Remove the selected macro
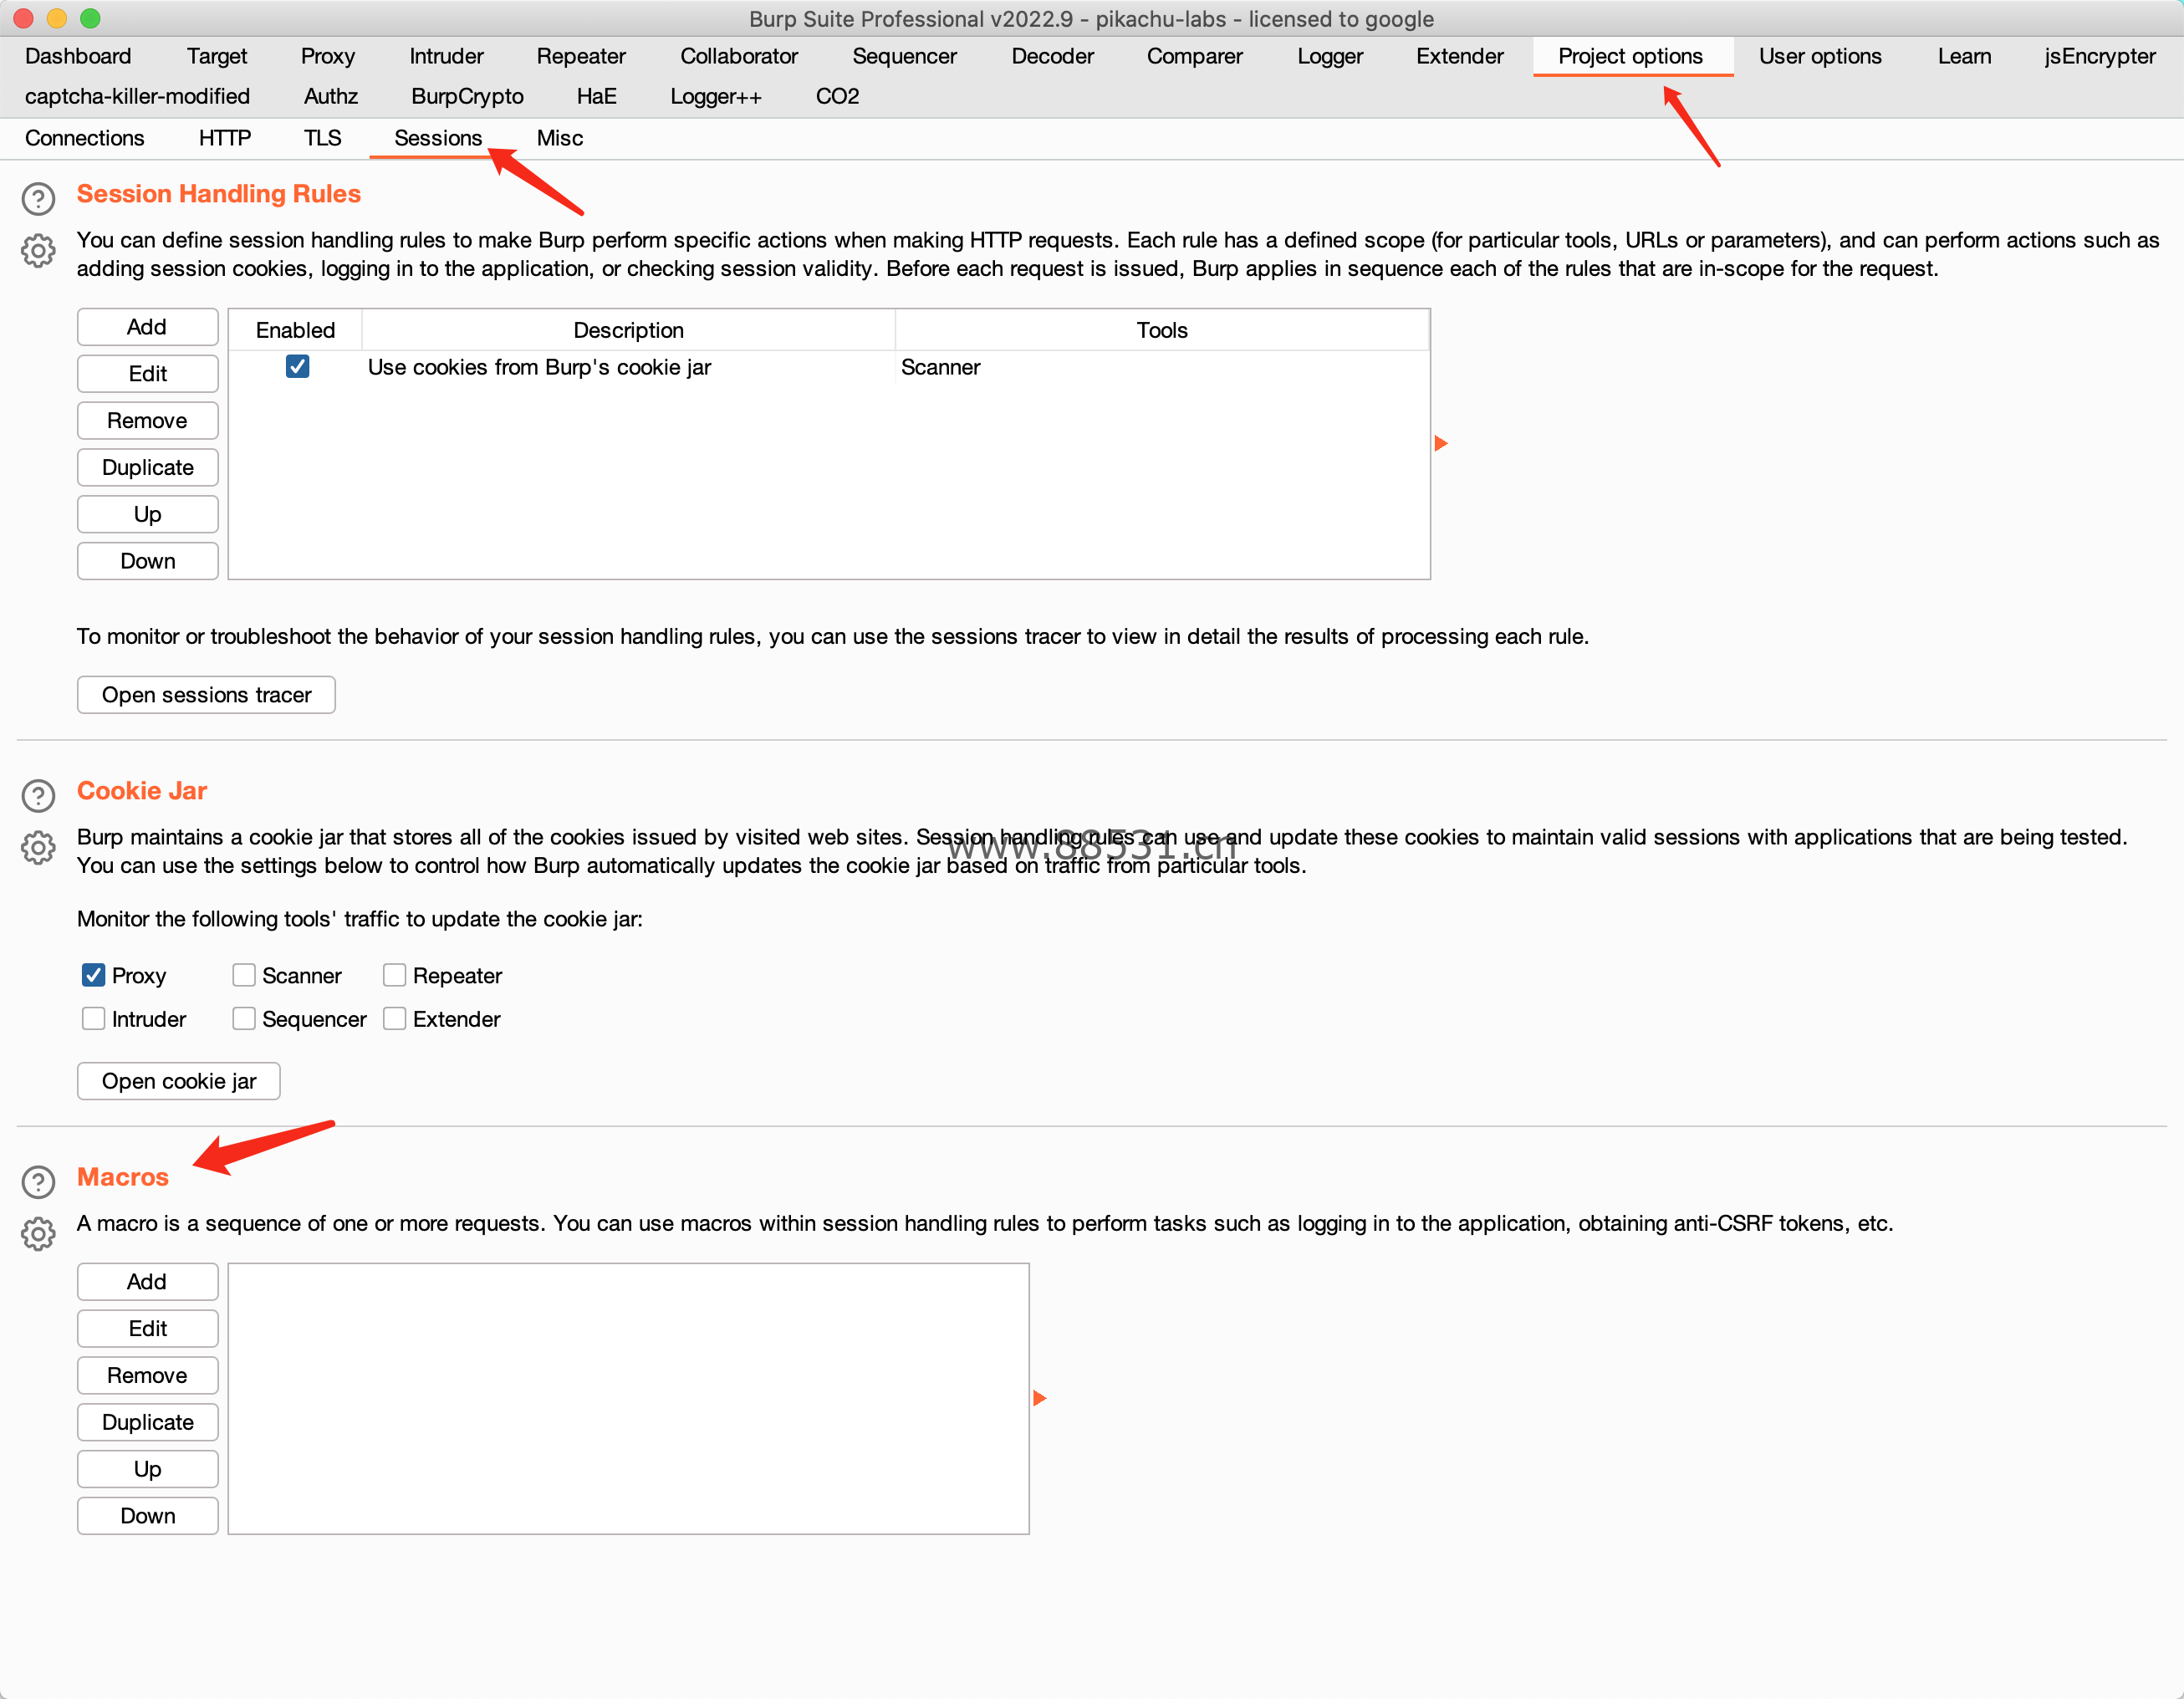Image resolution: width=2184 pixels, height=1699 pixels. [x=147, y=1376]
